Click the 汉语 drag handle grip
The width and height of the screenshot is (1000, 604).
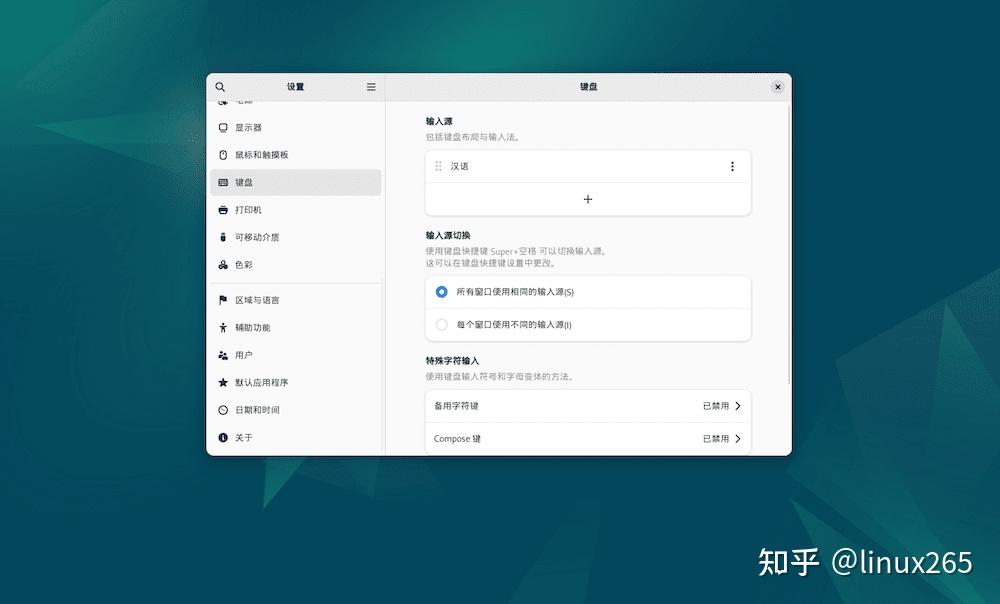438,166
